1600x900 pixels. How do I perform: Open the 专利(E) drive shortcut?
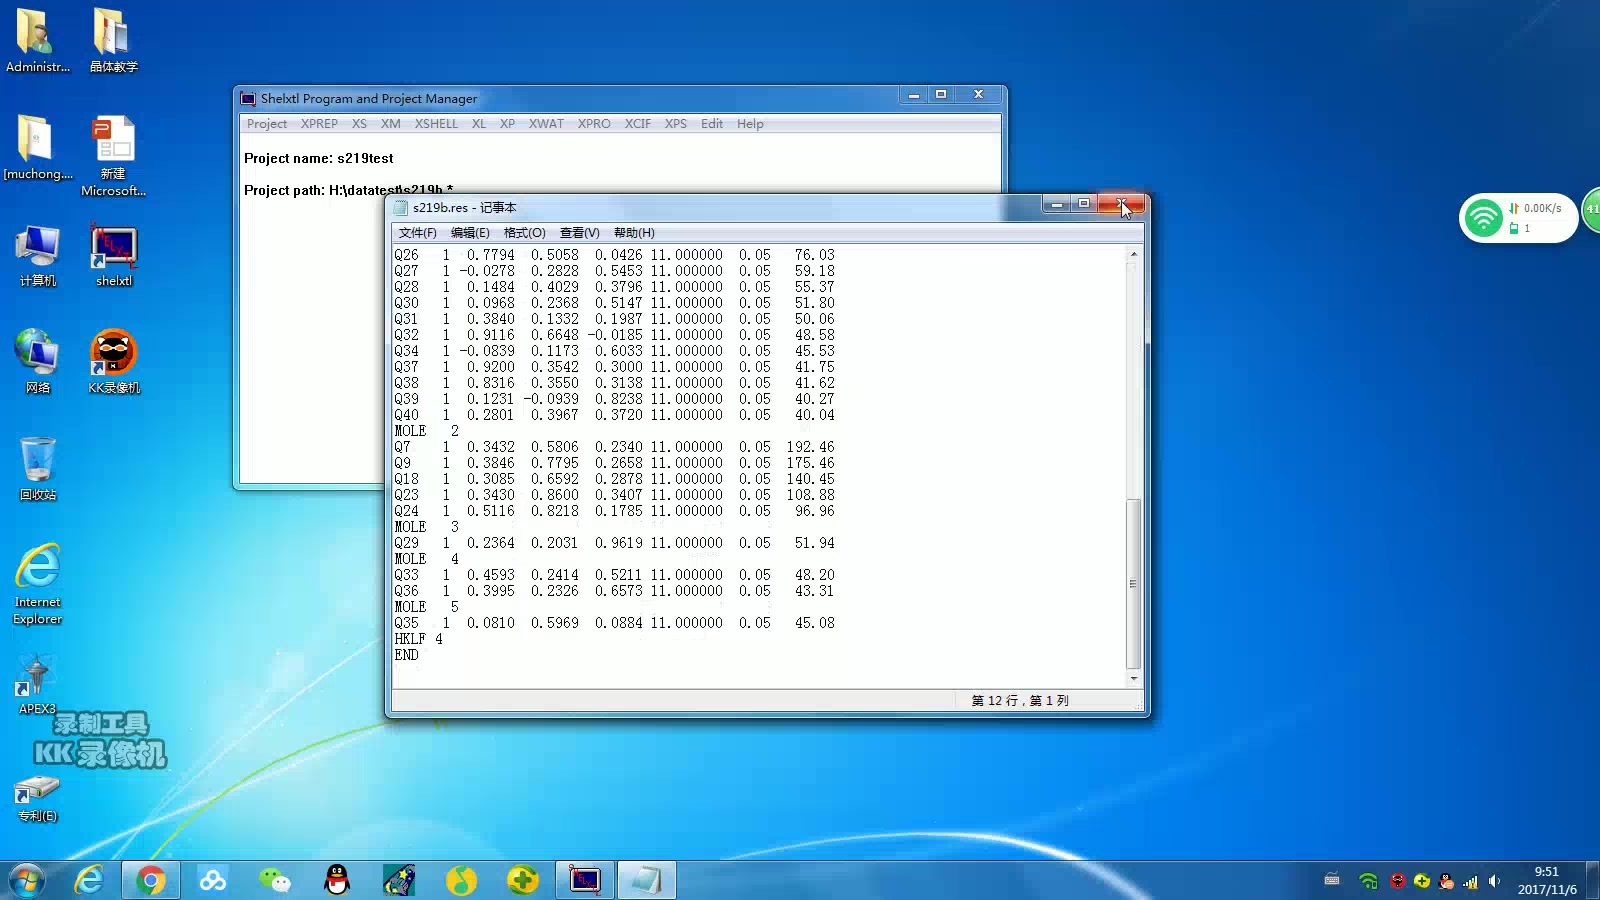point(37,798)
